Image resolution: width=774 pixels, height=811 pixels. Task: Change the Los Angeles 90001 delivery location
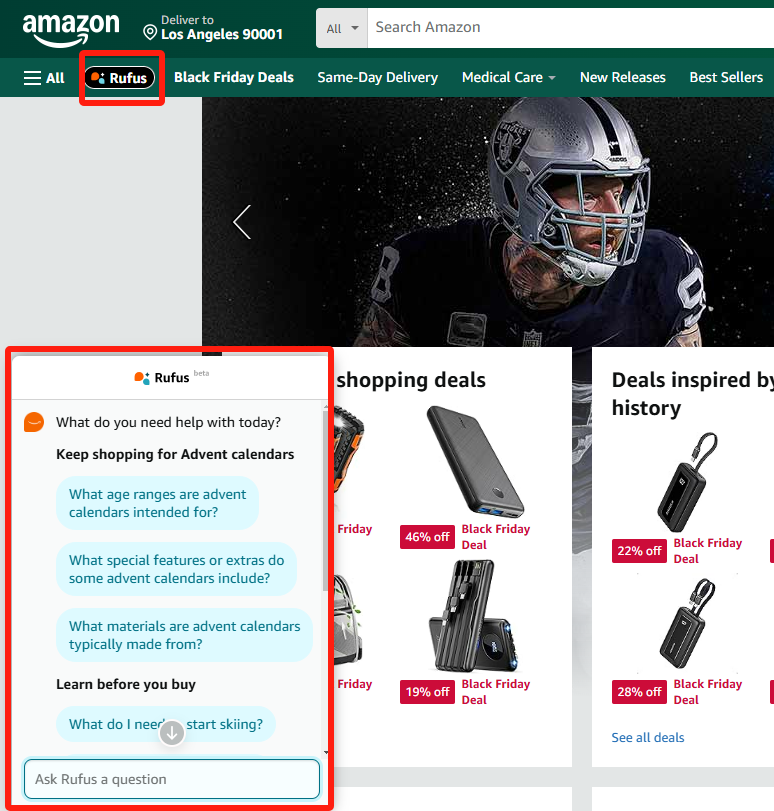point(221,34)
